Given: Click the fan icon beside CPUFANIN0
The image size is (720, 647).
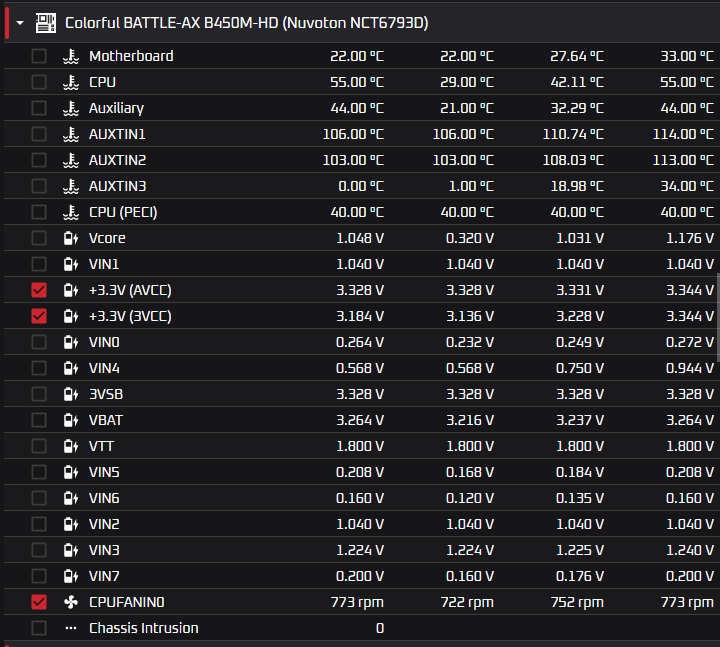Looking at the screenshot, I should 70,602.
